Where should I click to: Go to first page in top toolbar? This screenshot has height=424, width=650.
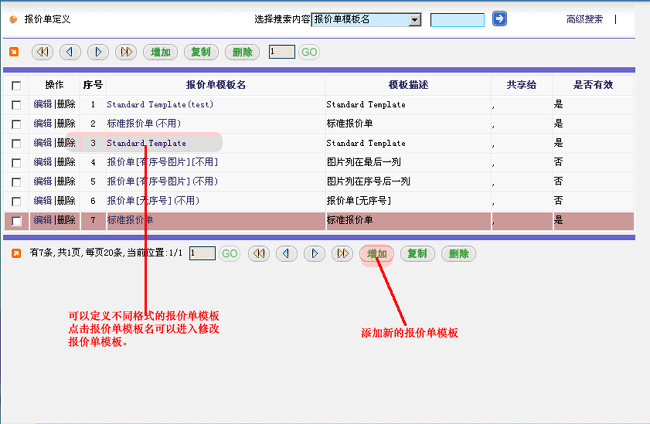point(42,52)
